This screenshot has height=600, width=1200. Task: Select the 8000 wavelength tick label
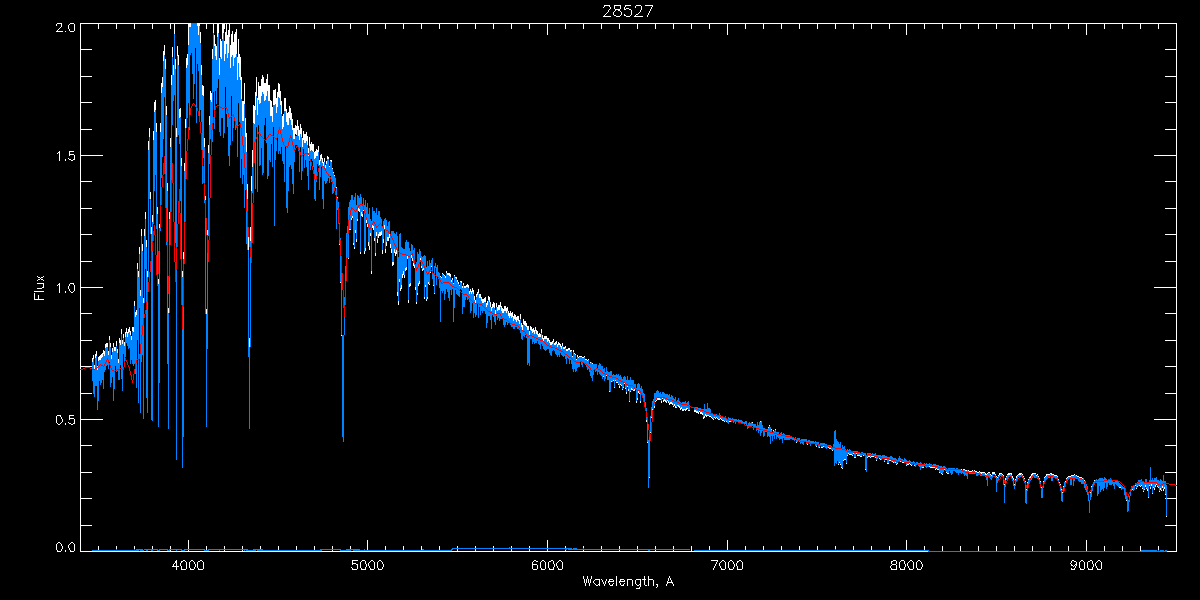pos(906,564)
